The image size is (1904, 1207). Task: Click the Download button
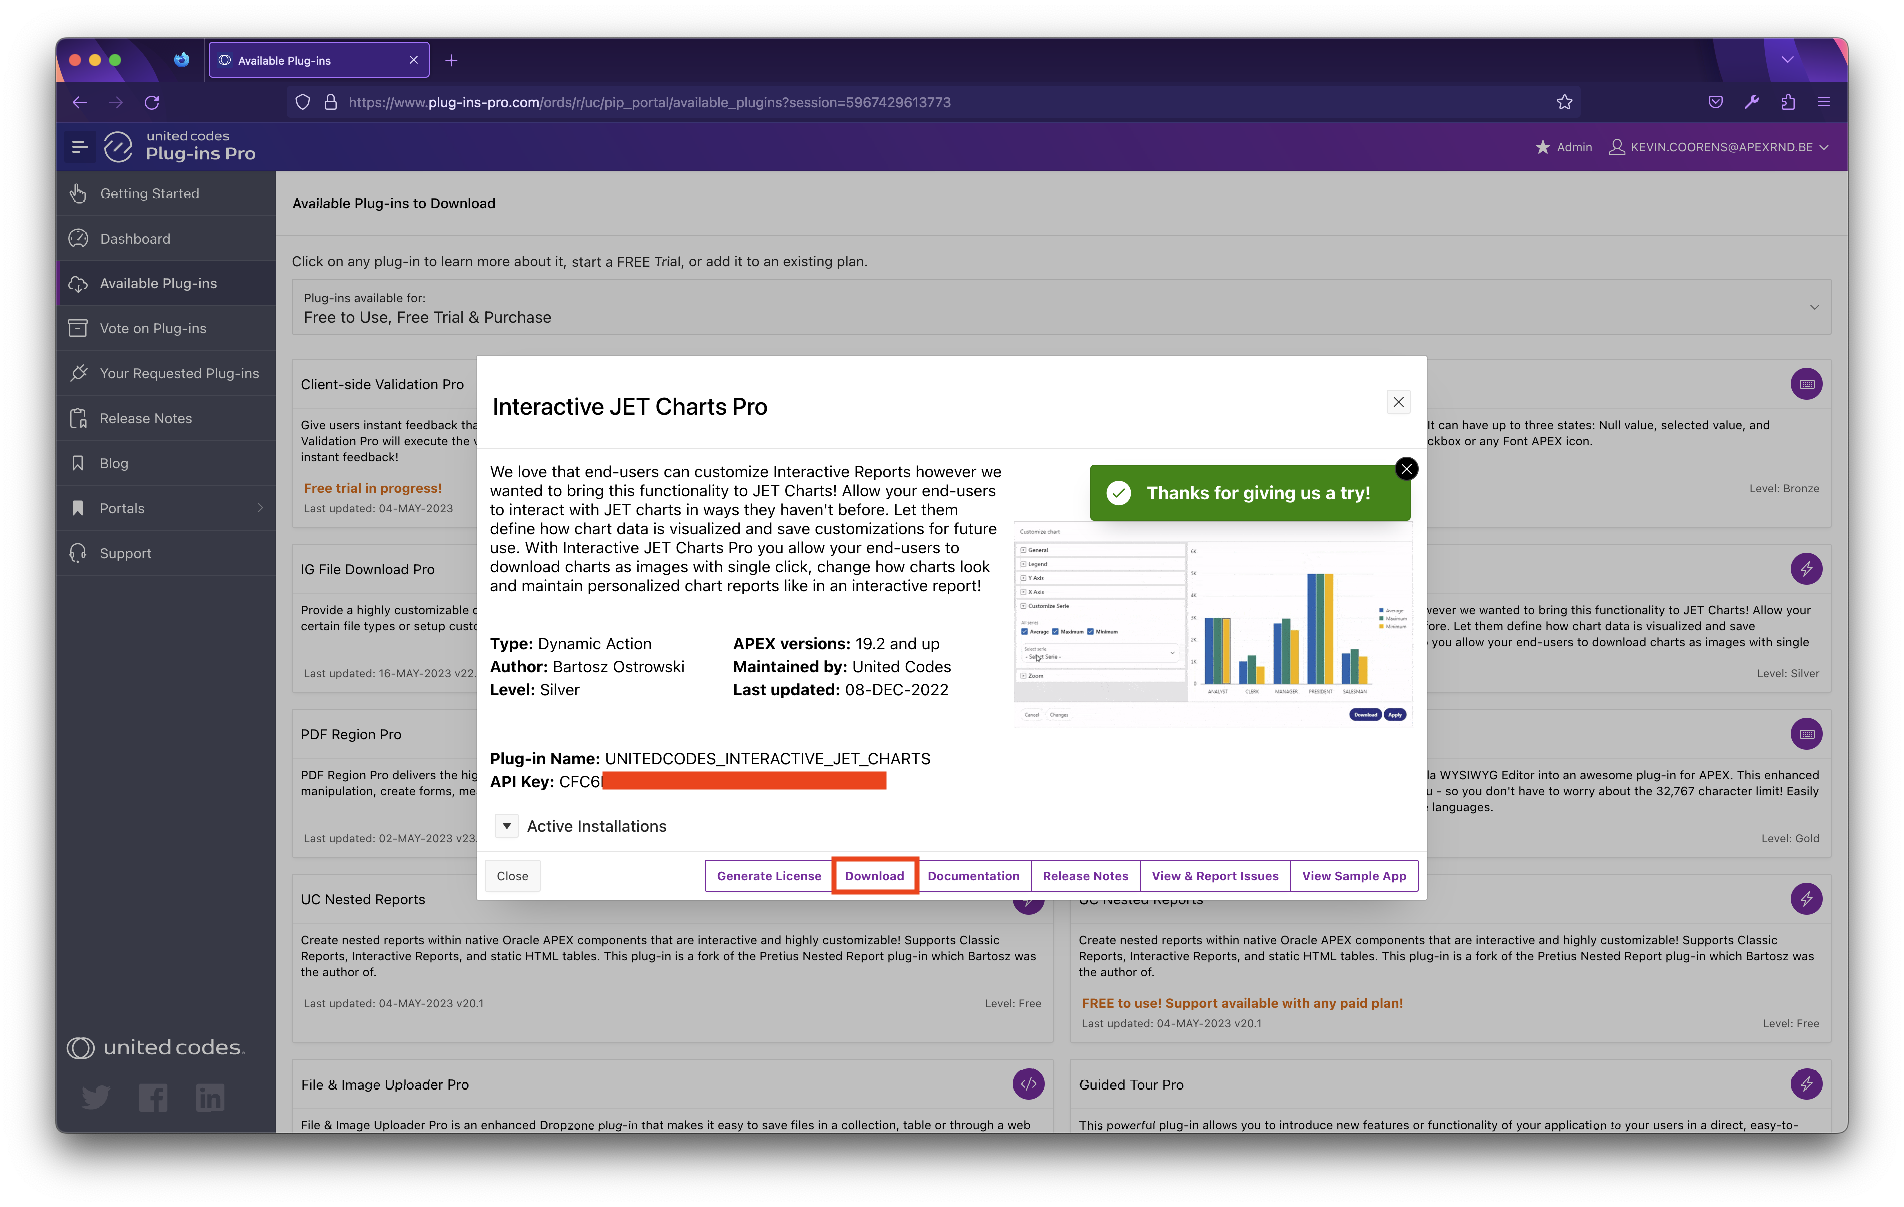pos(875,876)
